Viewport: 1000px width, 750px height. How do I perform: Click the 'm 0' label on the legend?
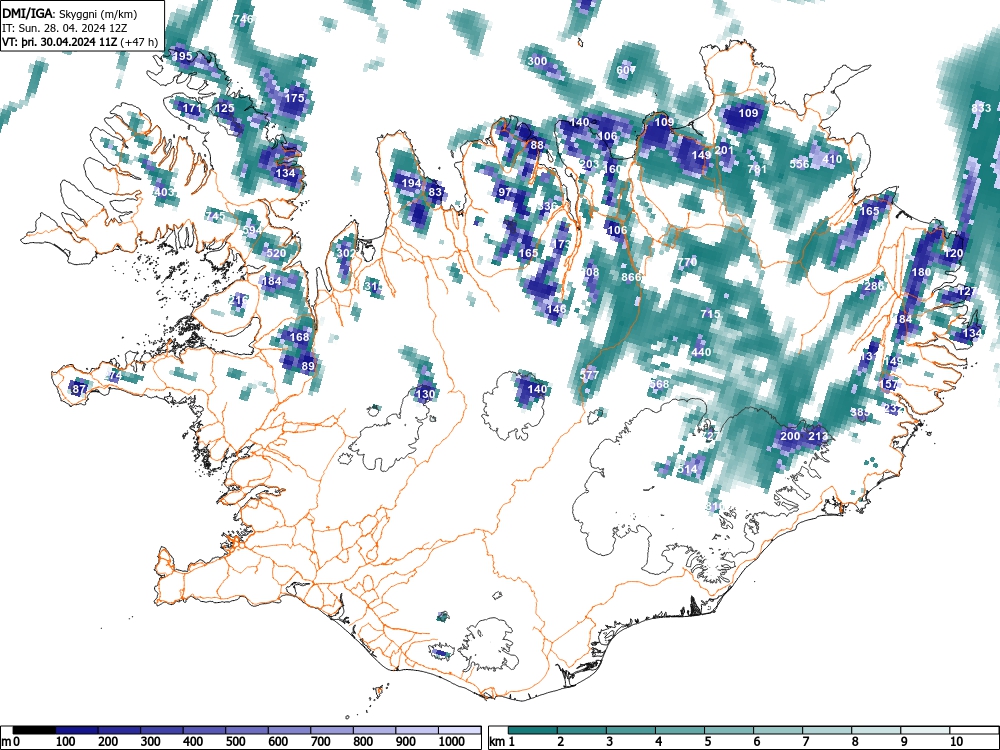pos(11,742)
